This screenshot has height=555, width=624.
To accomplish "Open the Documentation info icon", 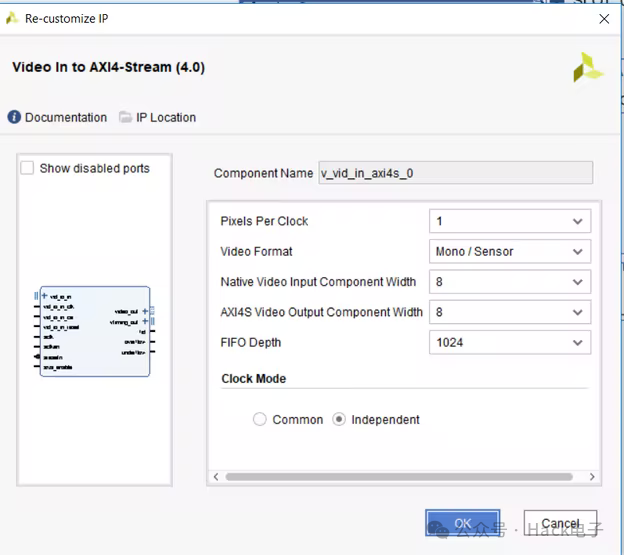I will point(14,117).
